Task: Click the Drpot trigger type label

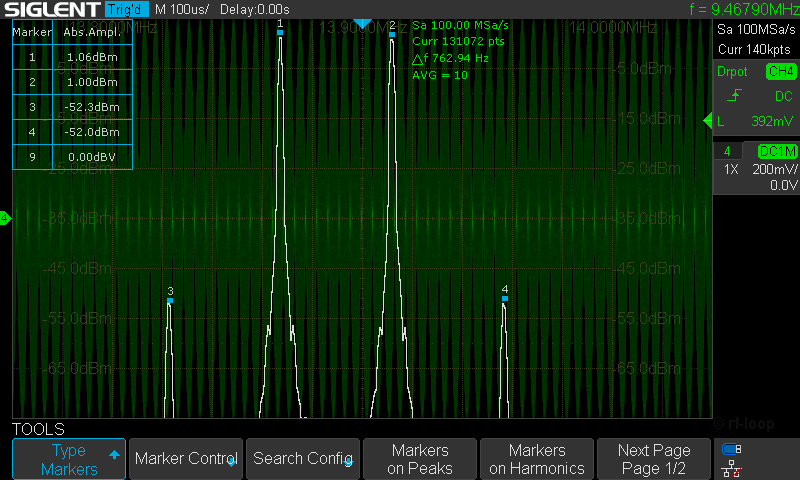Action: click(x=732, y=71)
